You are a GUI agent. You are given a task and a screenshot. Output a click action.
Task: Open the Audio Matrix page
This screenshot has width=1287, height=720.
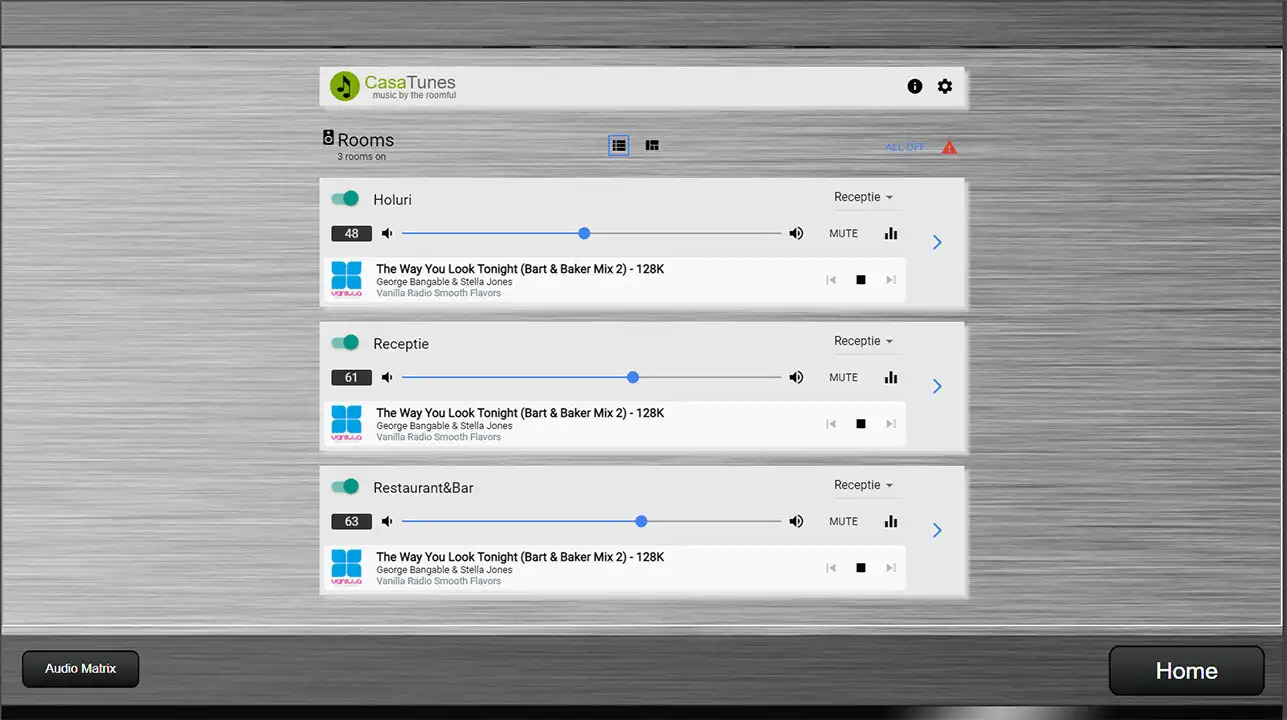[81, 669]
